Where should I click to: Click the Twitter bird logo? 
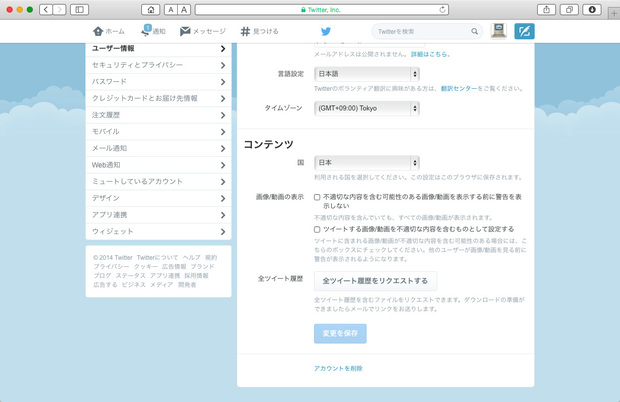[x=325, y=32]
